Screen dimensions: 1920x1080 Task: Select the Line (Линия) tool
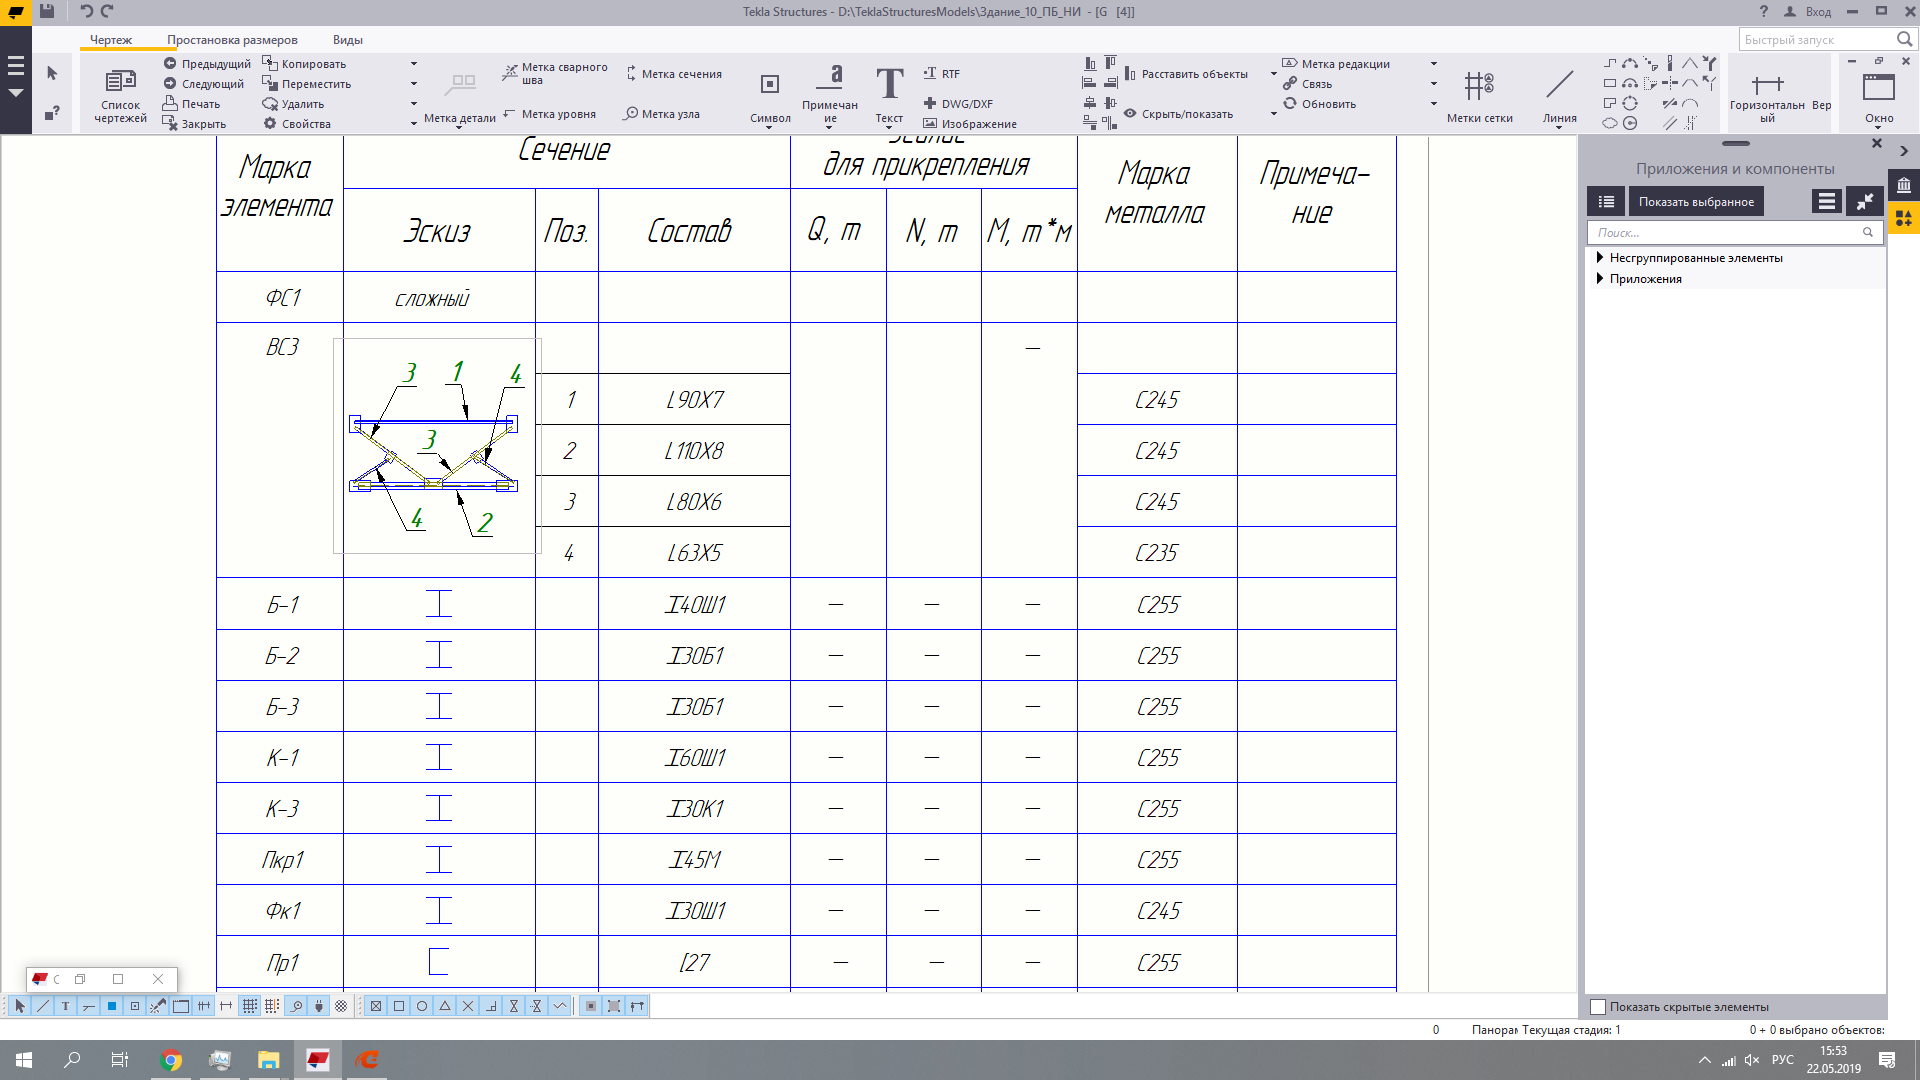1559,86
